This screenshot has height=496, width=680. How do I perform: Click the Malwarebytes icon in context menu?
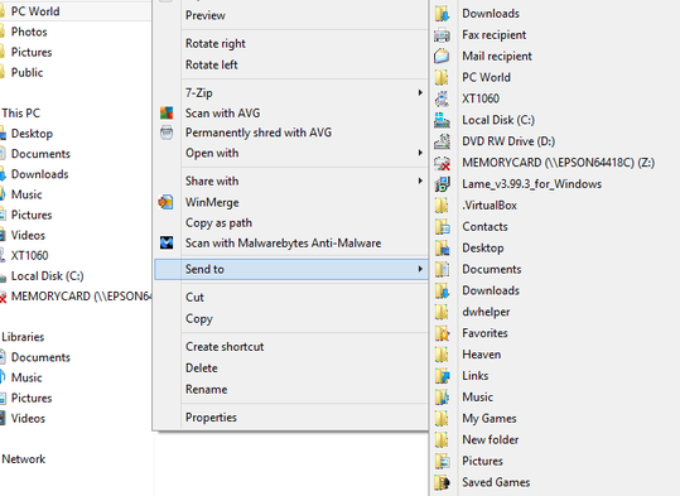[167, 243]
